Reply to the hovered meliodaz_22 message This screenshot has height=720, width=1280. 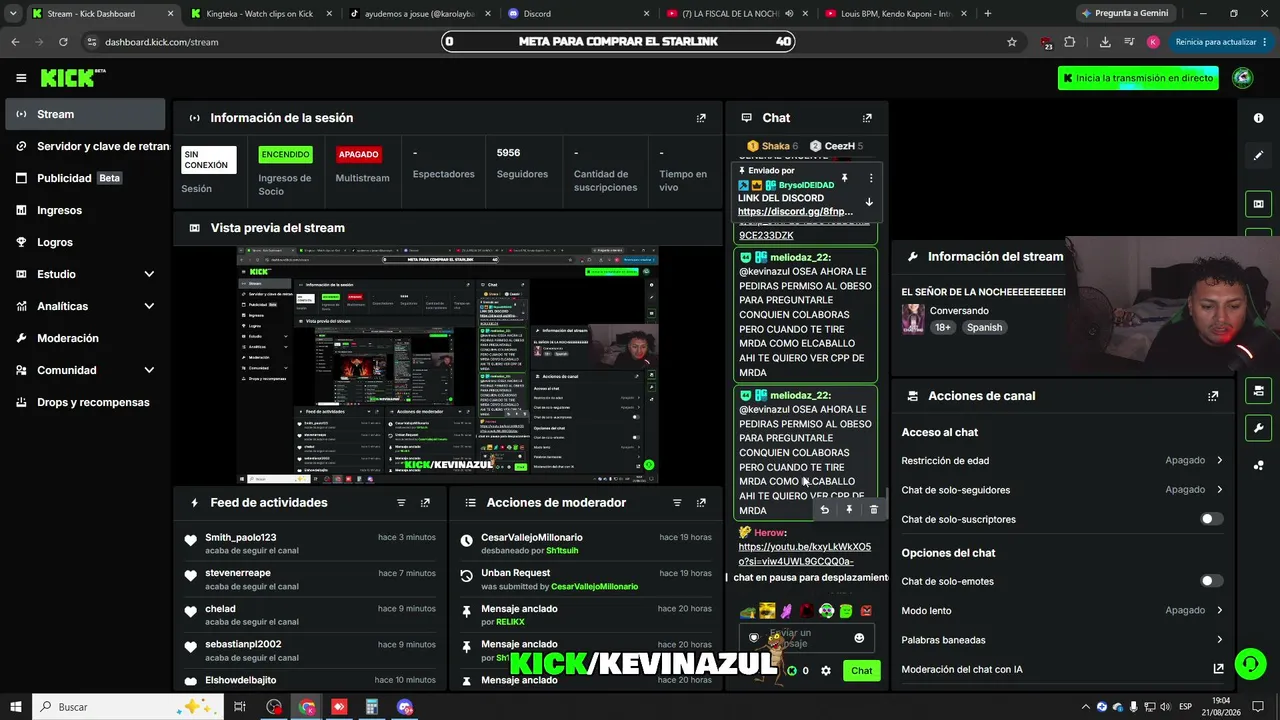pyautogui.click(x=824, y=510)
